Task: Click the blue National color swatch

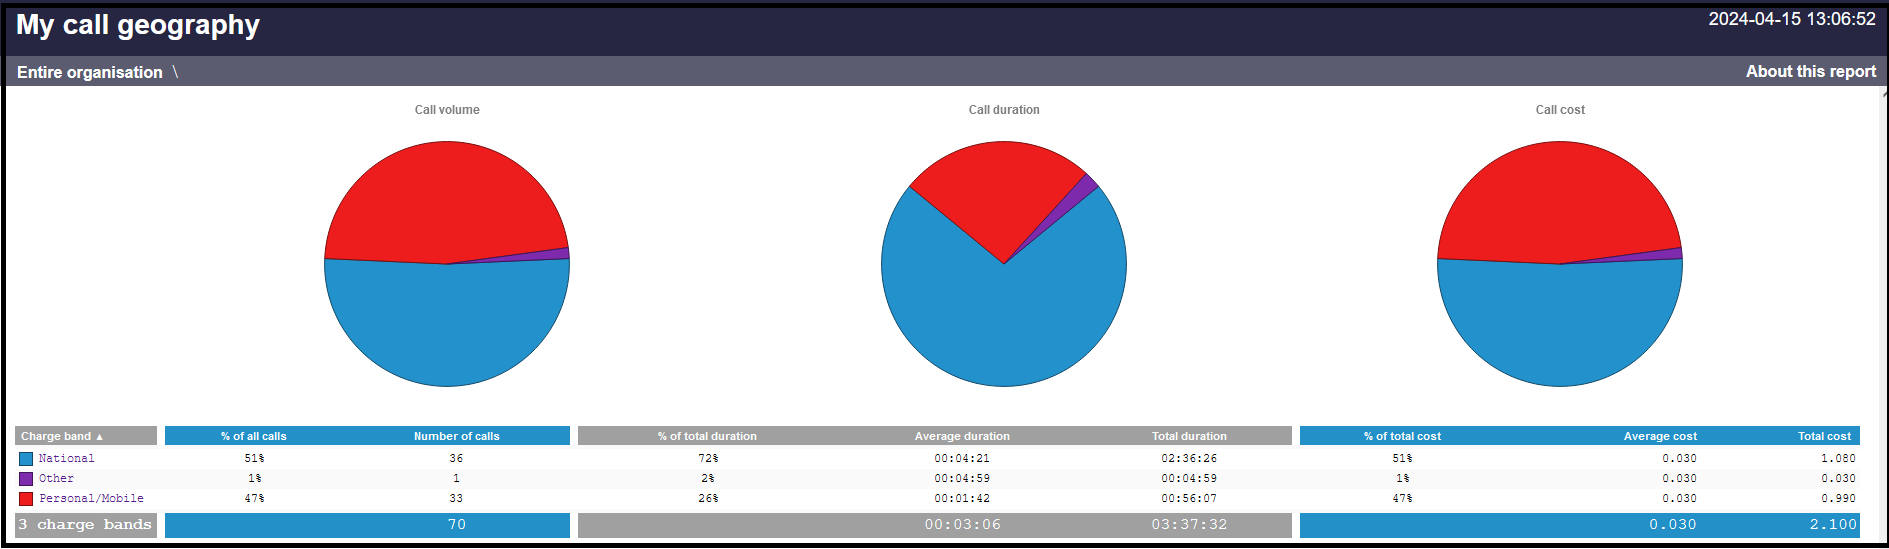Action: click(x=26, y=459)
